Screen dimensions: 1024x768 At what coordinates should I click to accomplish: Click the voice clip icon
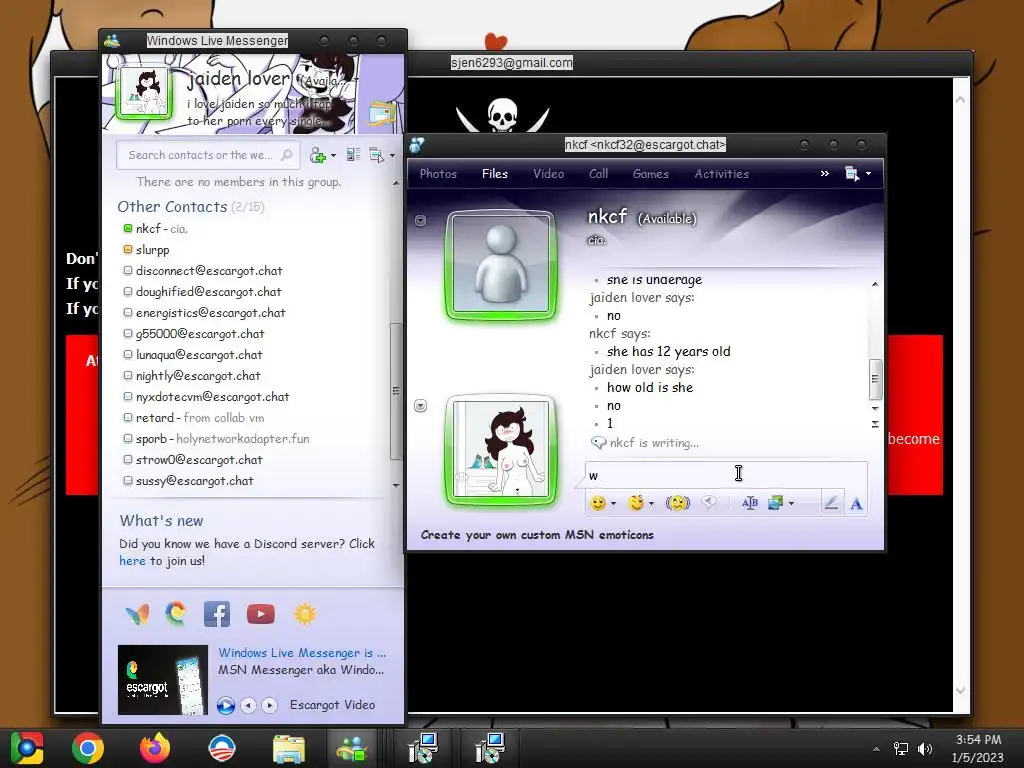coord(709,502)
